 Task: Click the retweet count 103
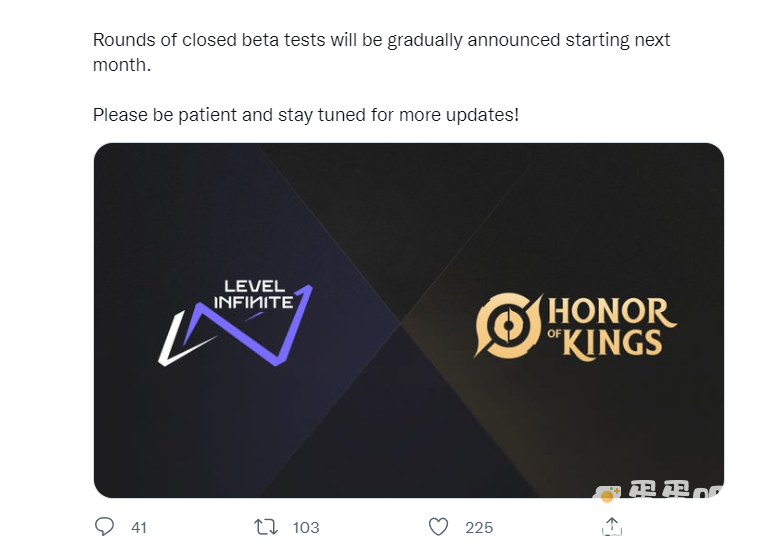click(x=306, y=528)
